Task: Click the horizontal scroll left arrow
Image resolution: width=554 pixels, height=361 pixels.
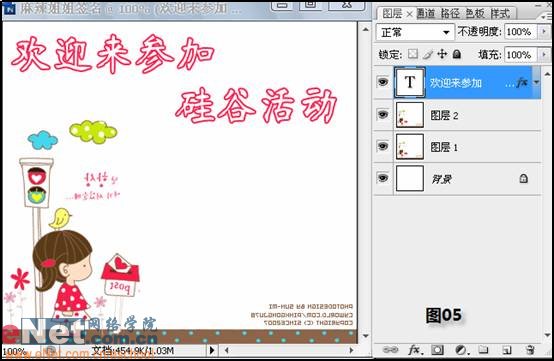Action: [226, 350]
